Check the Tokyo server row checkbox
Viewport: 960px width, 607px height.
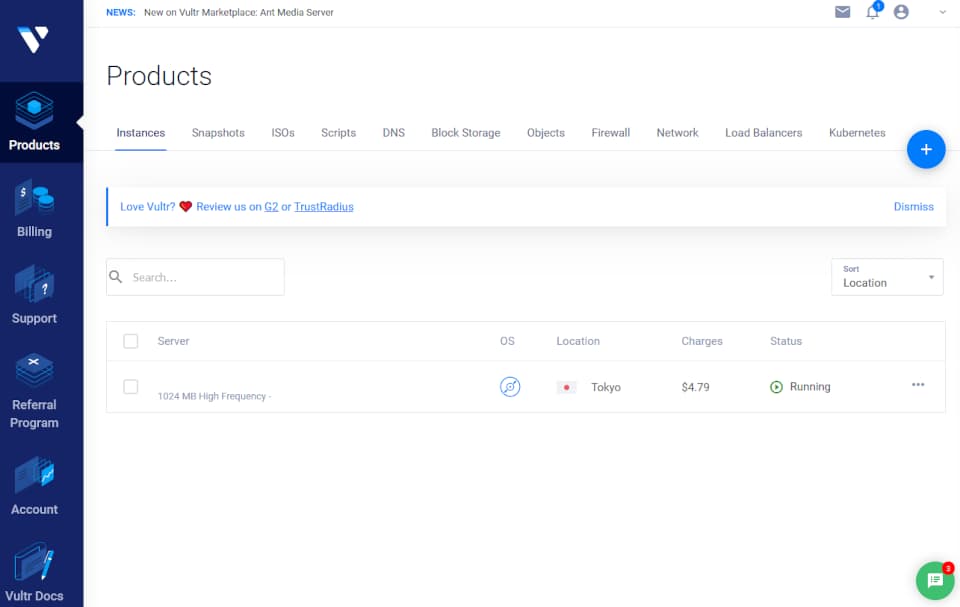point(130,386)
